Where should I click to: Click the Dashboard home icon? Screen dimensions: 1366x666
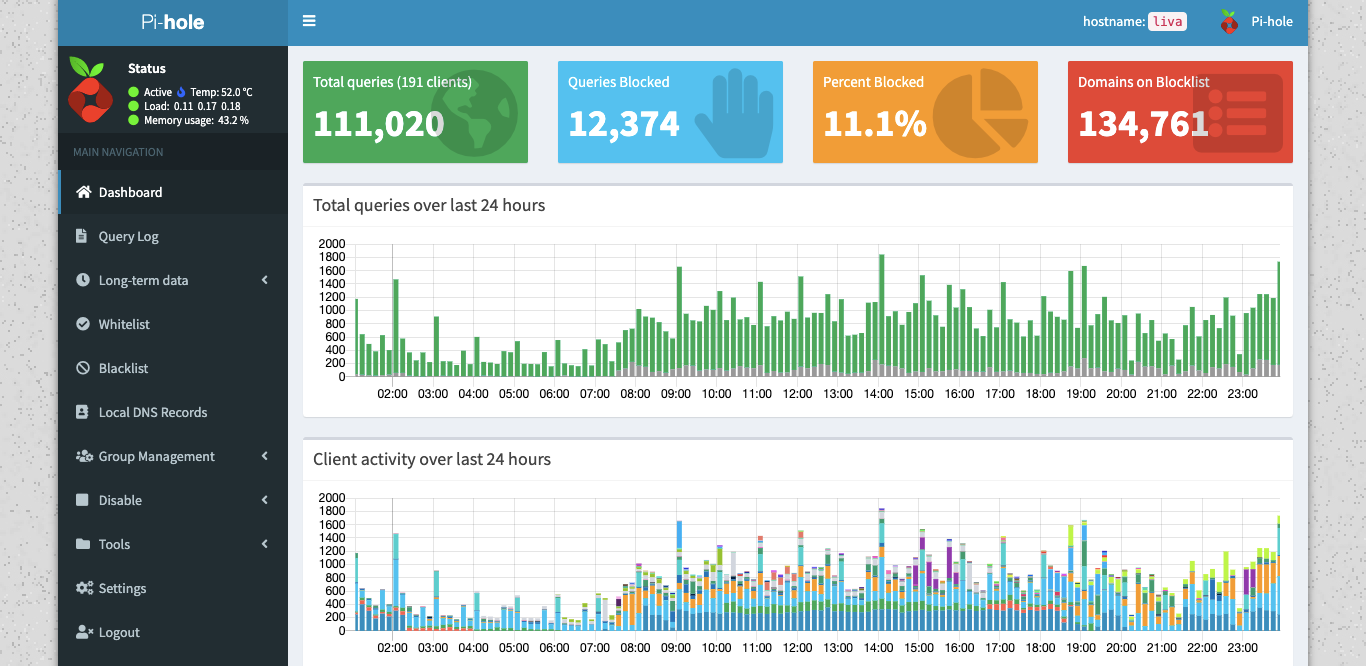(84, 192)
